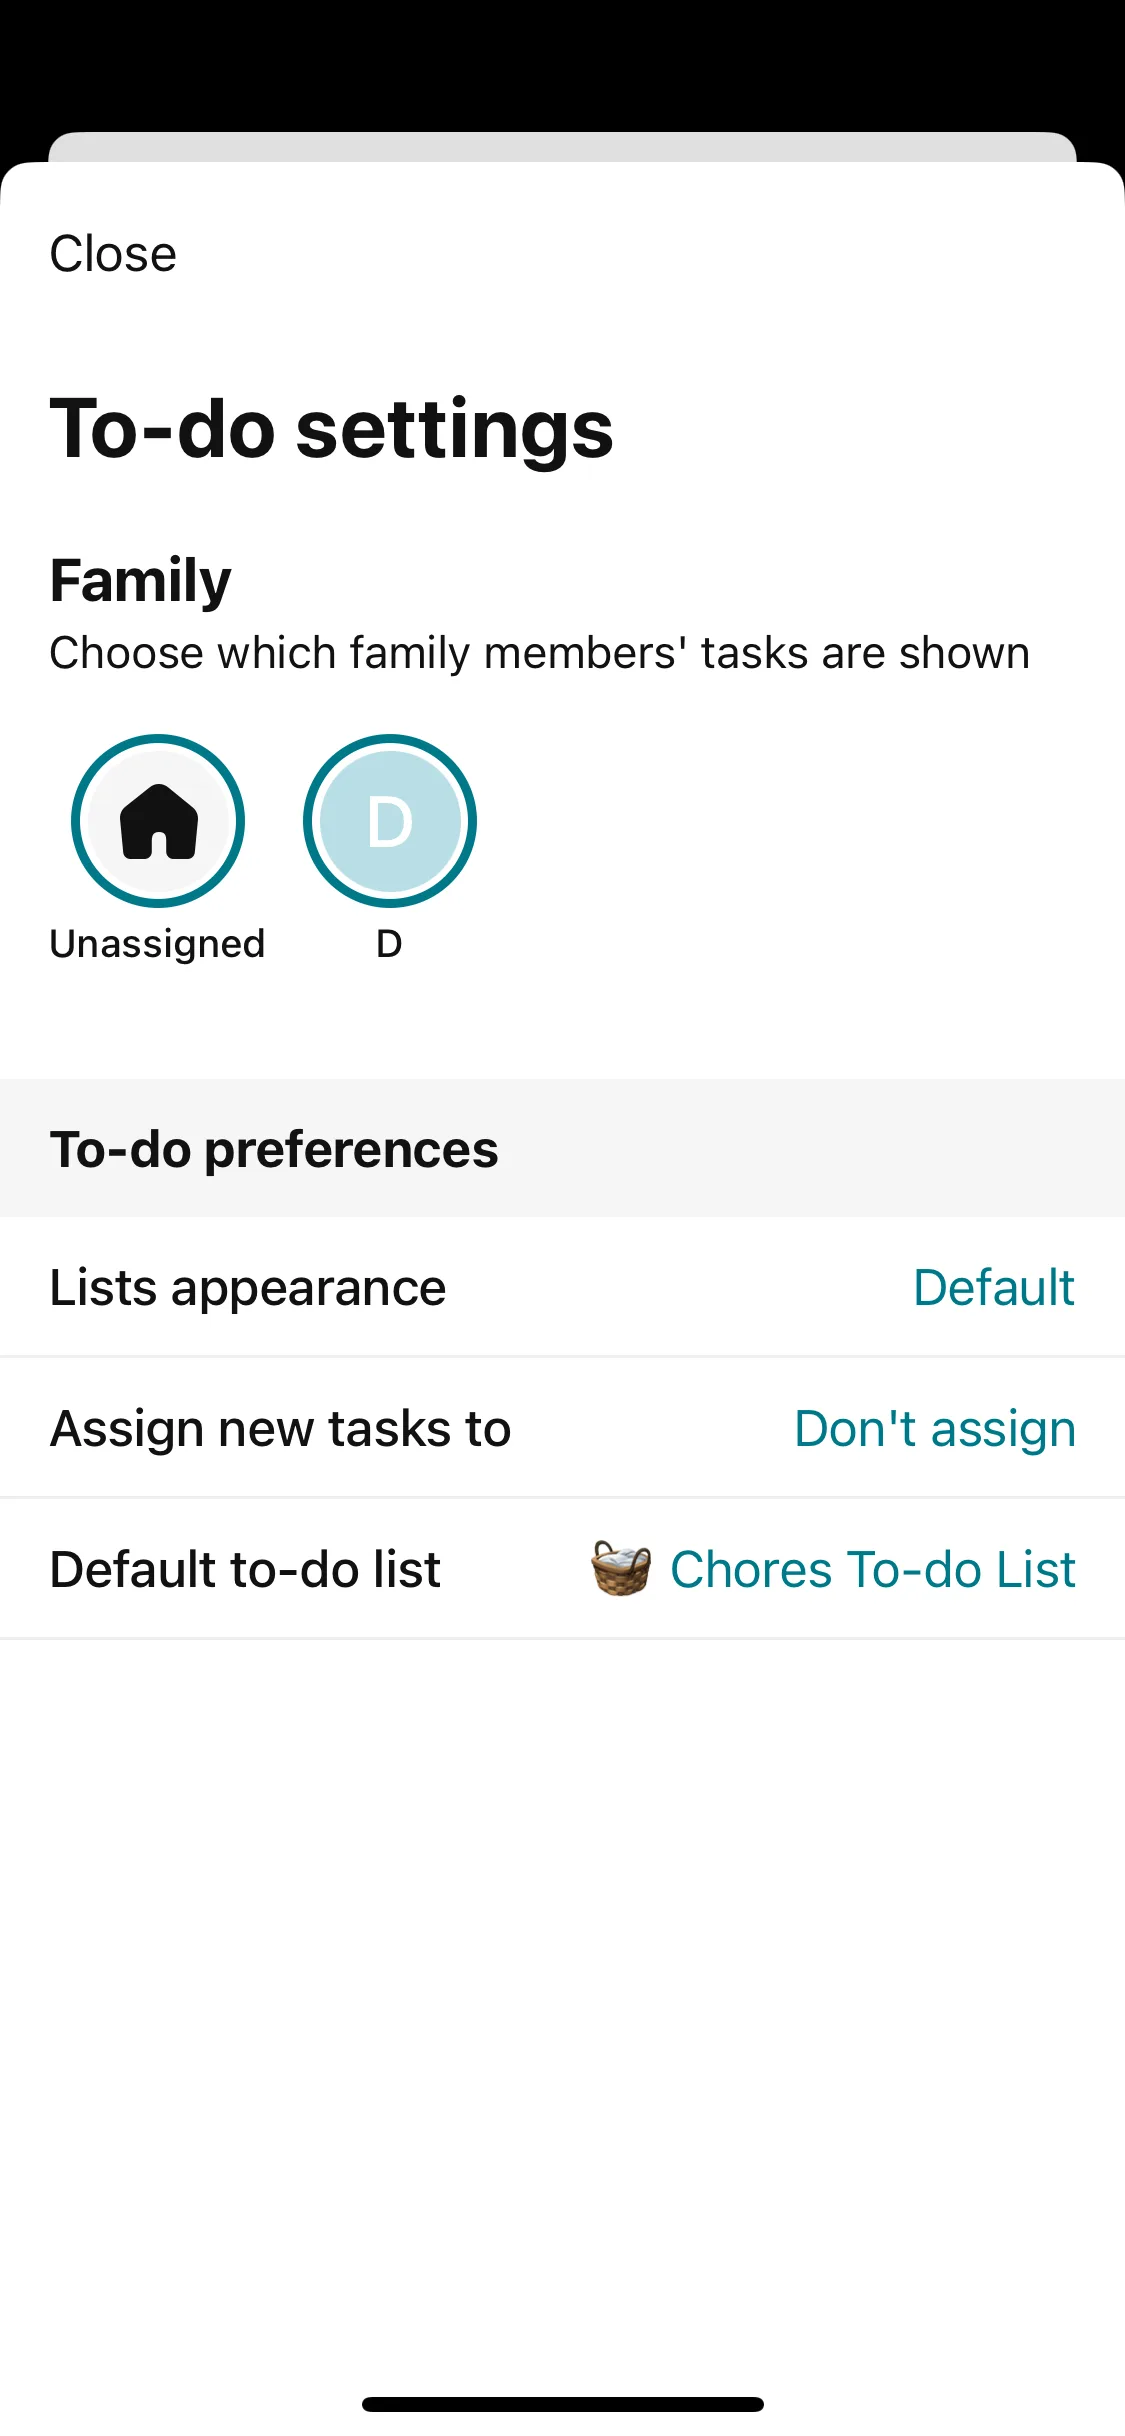1125x2436 pixels.
Task: Tap the home indicator bar
Action: click(x=562, y=2404)
